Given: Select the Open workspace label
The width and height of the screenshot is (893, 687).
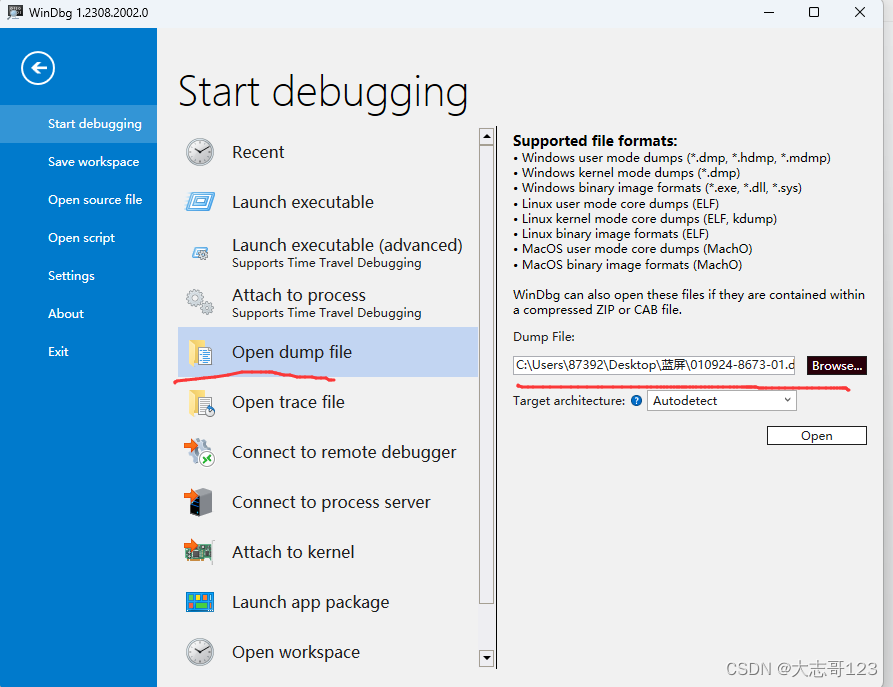Looking at the screenshot, I should click(296, 653).
